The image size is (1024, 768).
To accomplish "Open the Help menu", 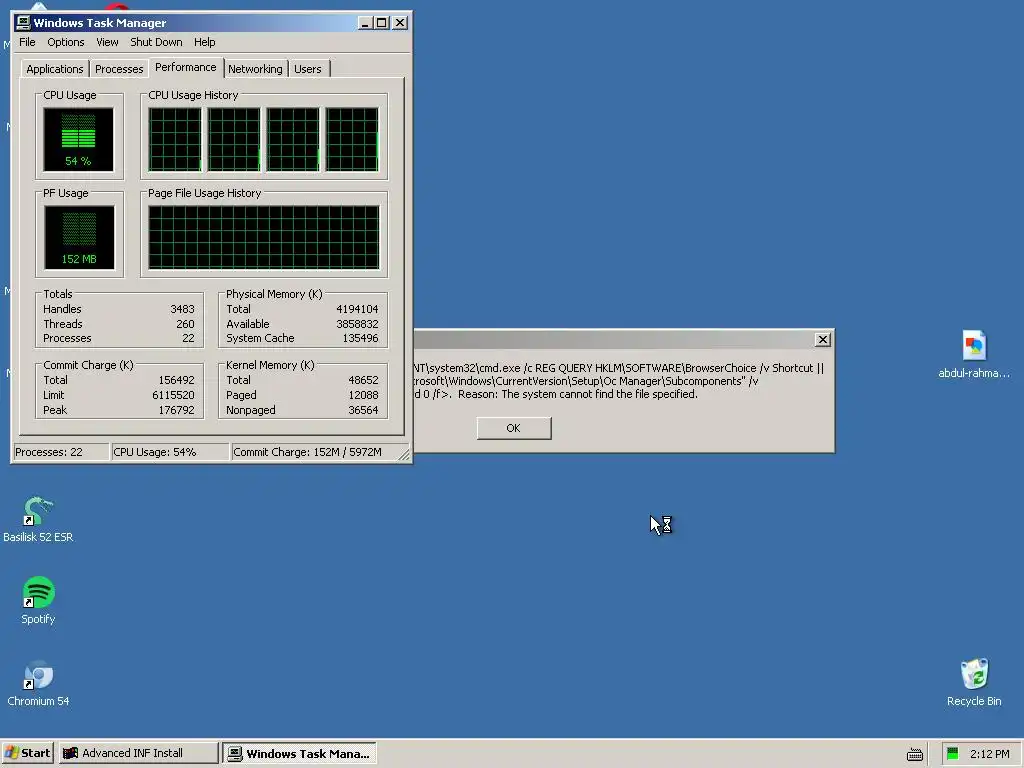I will [204, 42].
